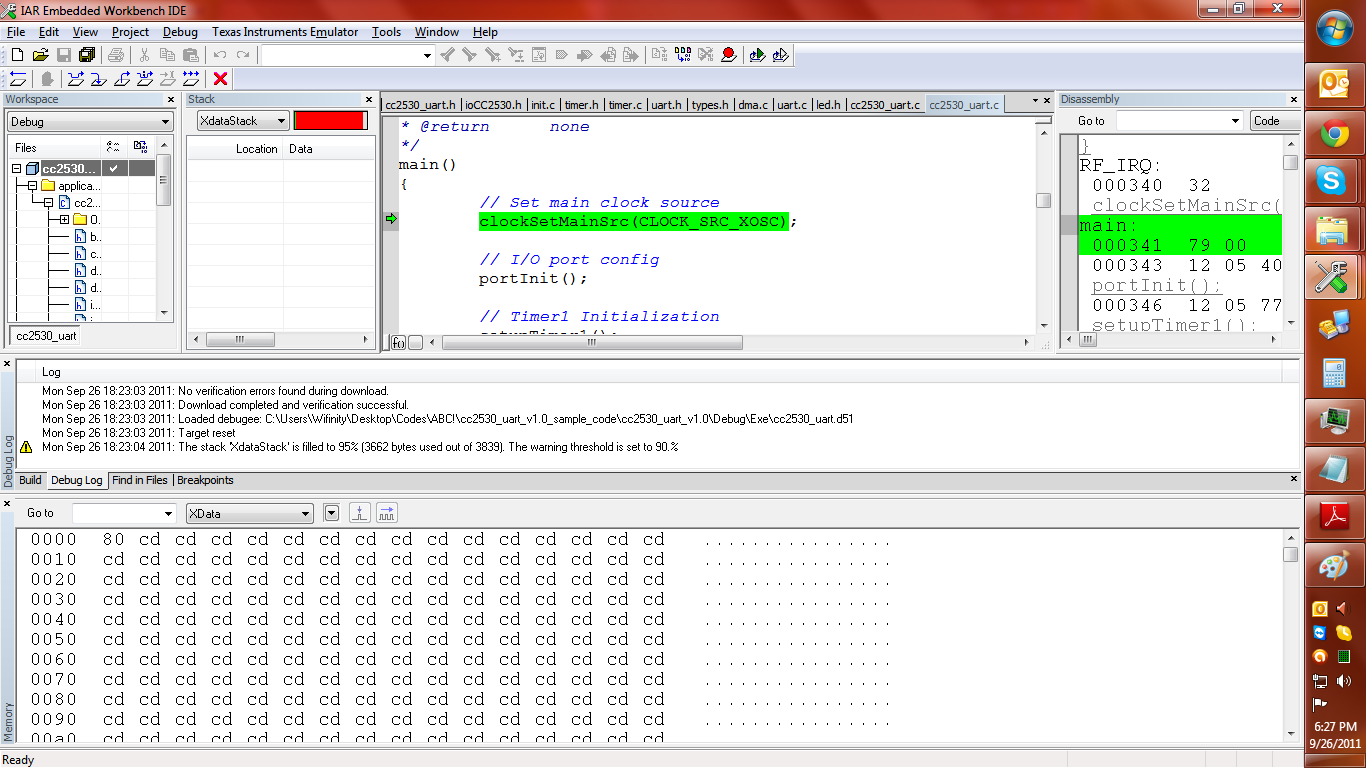
Task: Expand the Output folder in workspace tree
Action: point(64,219)
